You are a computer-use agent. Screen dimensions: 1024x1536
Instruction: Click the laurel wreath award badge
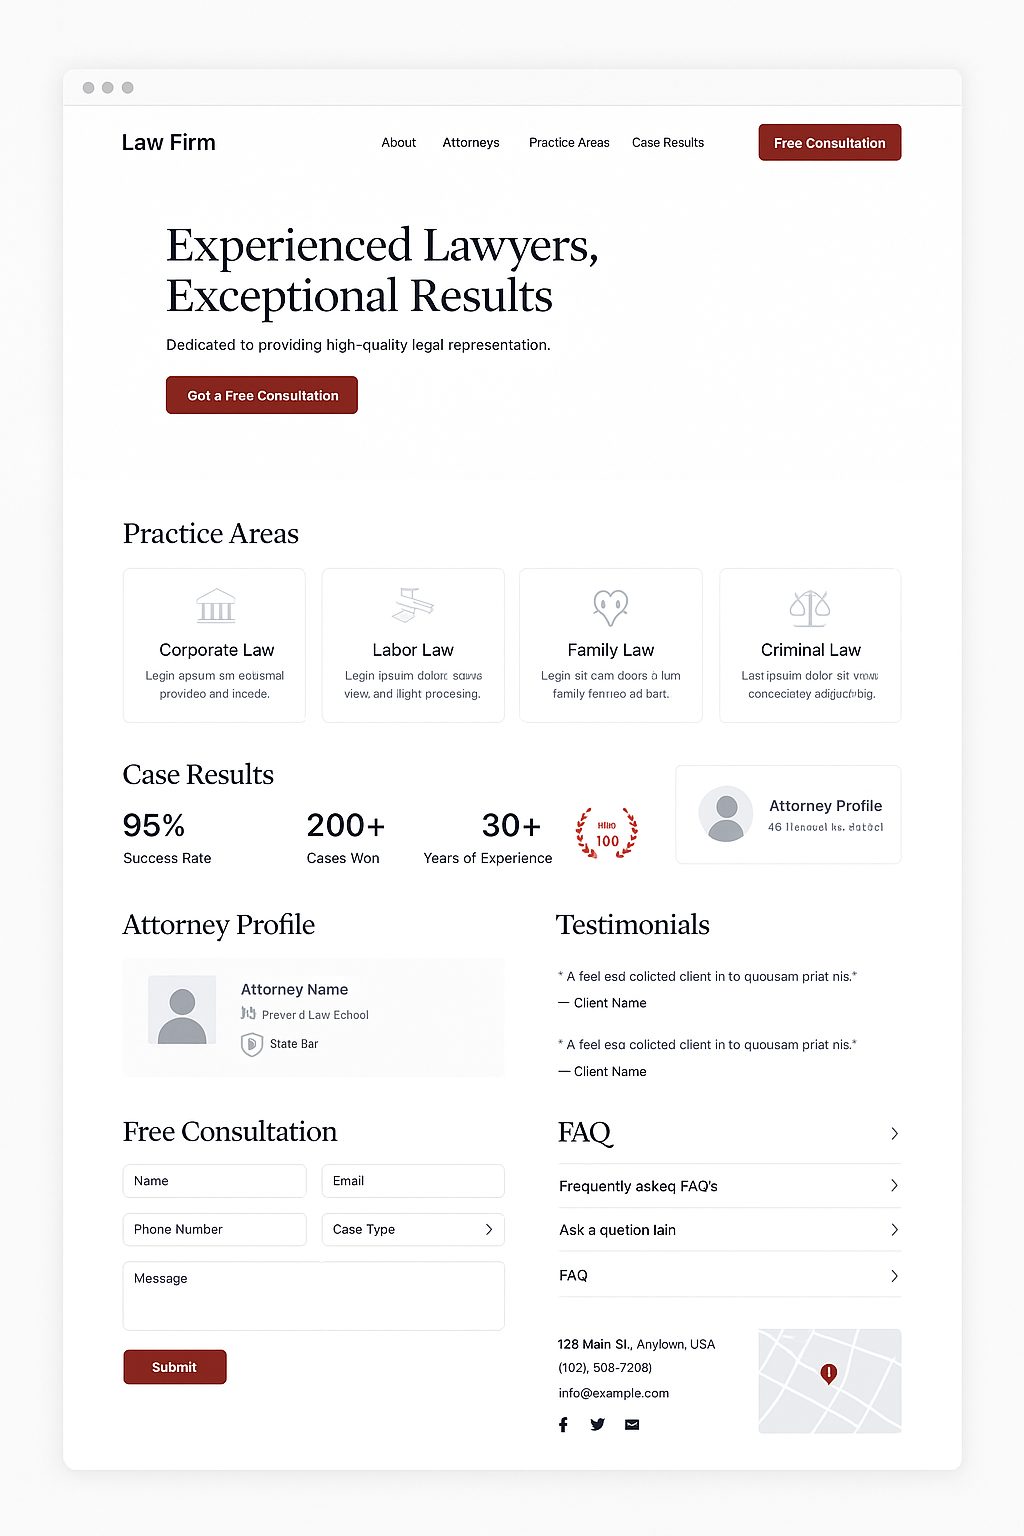pyautogui.click(x=607, y=833)
